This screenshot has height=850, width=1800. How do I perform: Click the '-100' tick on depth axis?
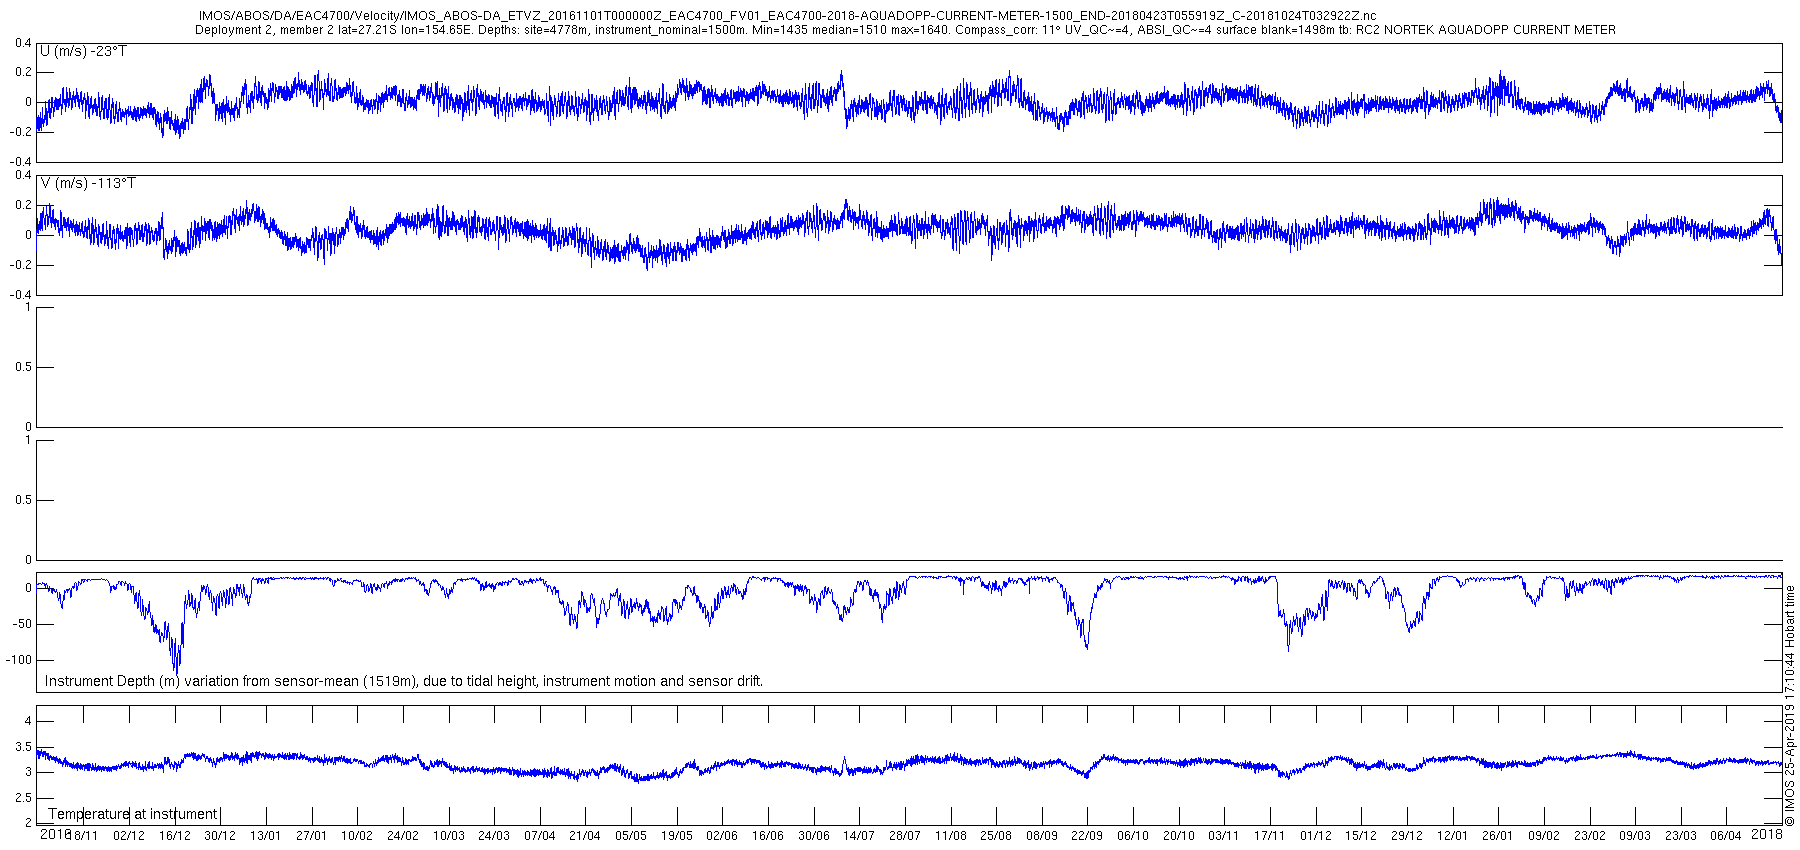20,660
